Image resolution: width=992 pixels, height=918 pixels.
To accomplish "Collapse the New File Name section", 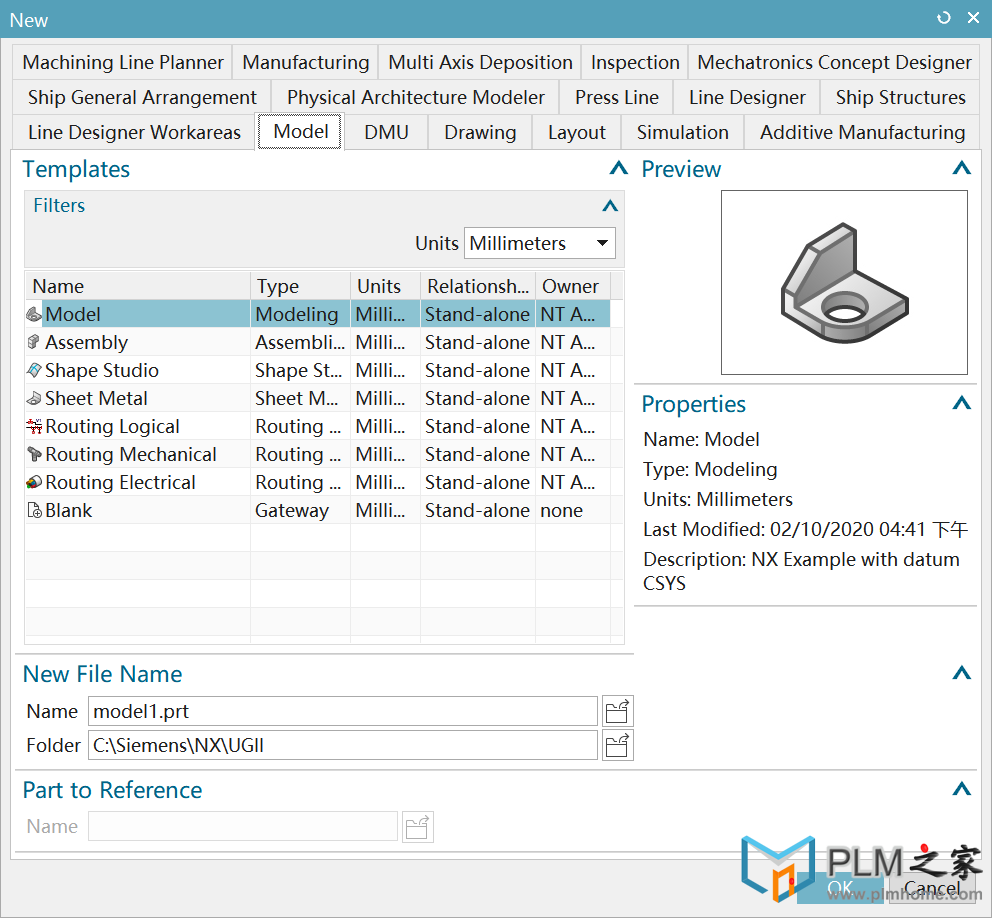I will pyautogui.click(x=962, y=673).
